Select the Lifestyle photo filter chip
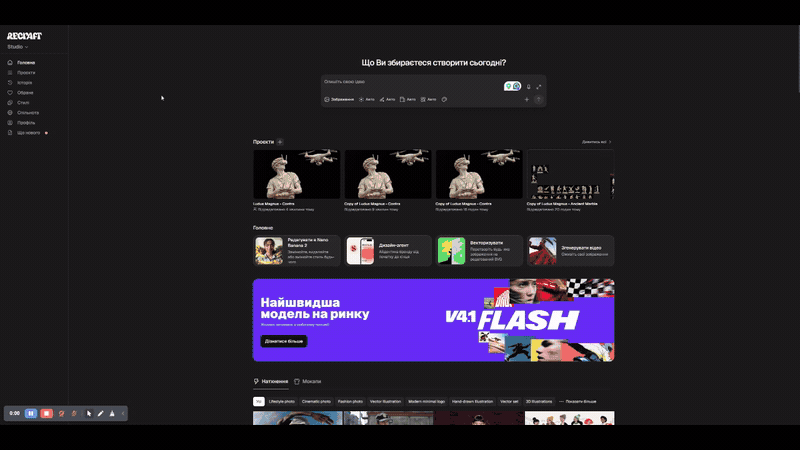 click(x=282, y=402)
